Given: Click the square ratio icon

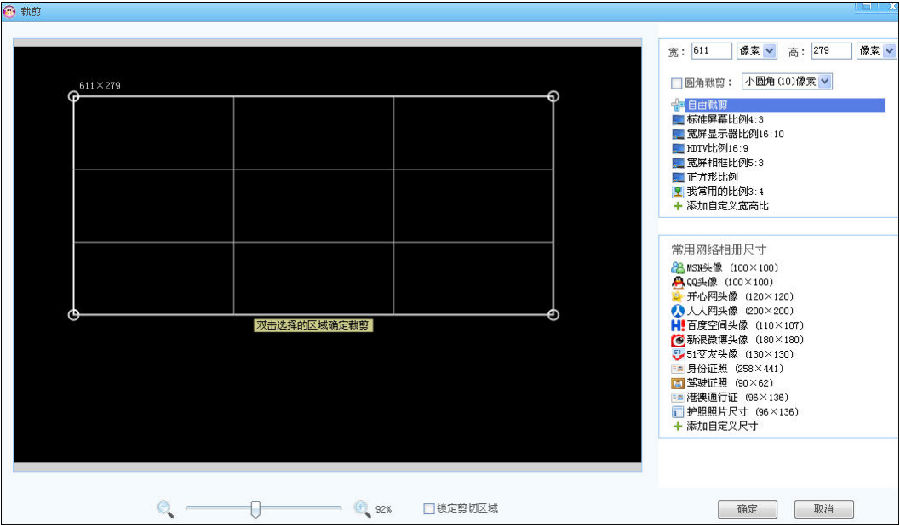Looking at the screenshot, I should (x=678, y=177).
